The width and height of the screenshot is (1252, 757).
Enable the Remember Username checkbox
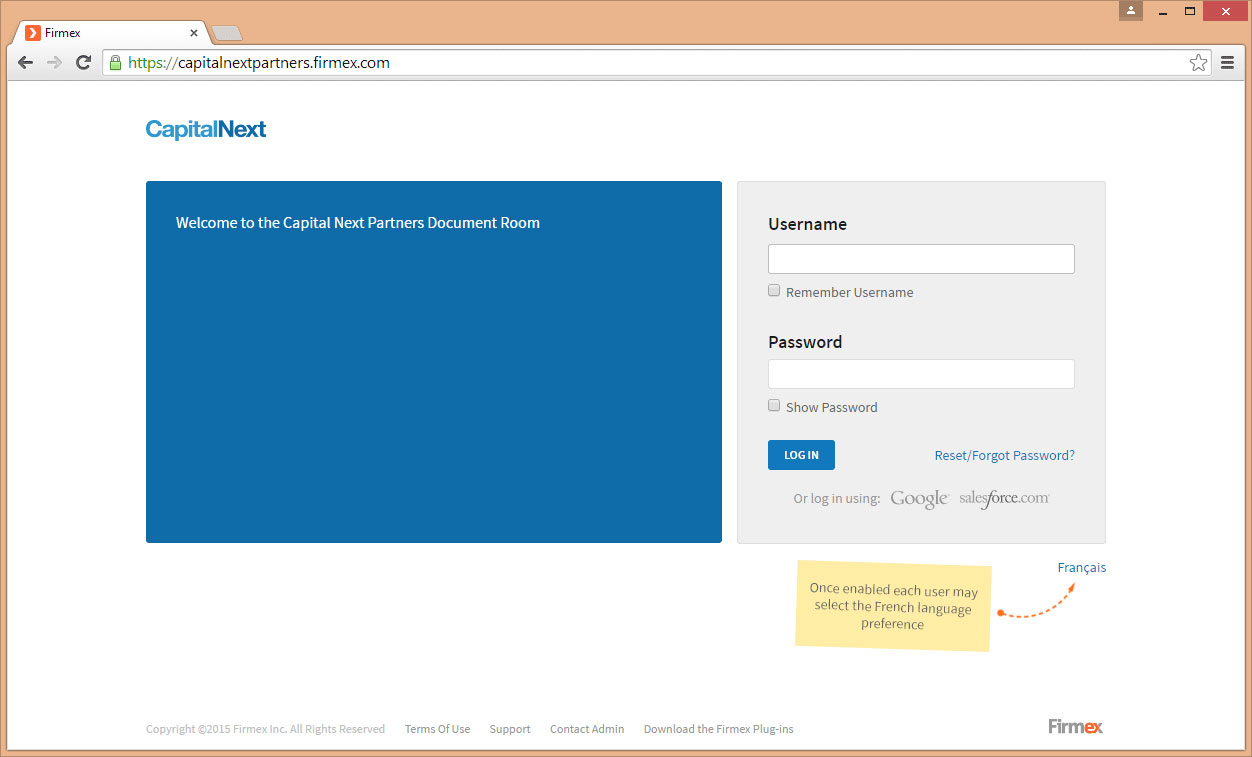coord(774,291)
